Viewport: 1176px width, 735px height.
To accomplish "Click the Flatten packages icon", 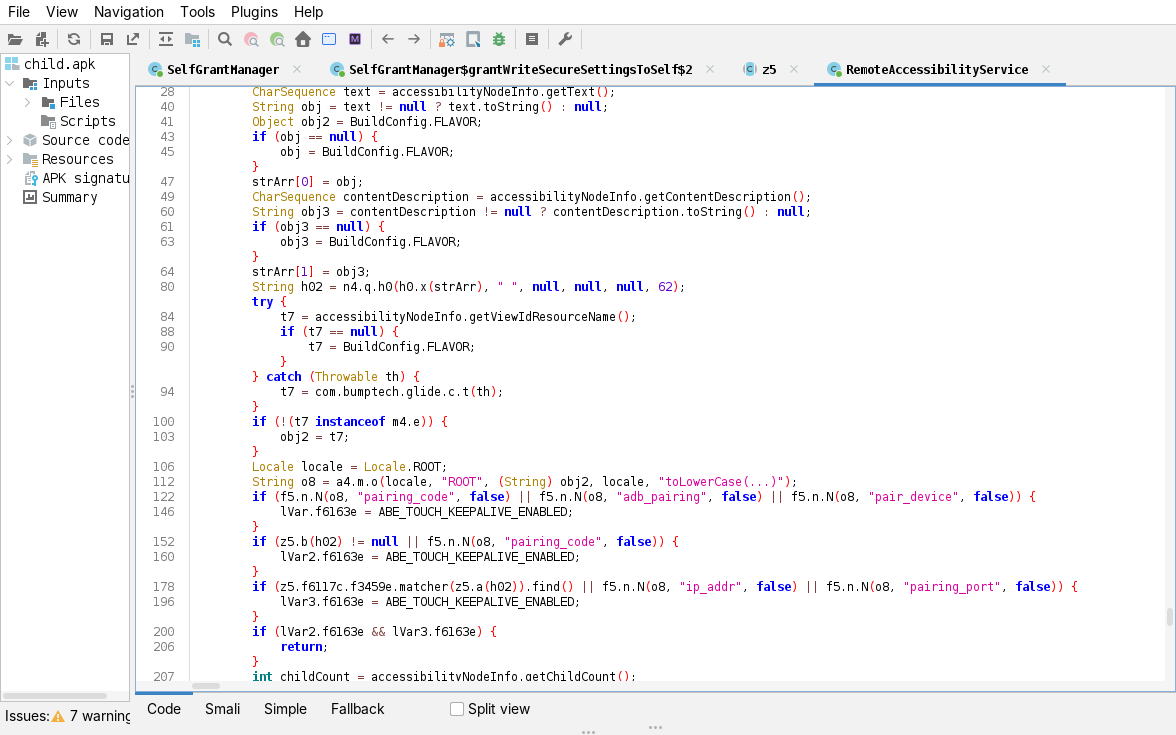I will 193,39.
